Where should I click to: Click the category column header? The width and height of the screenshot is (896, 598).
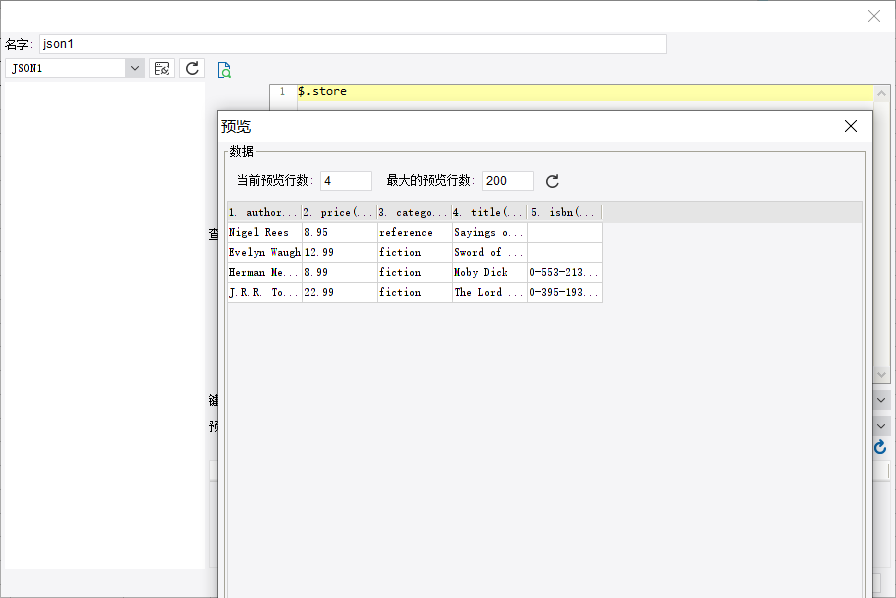coord(414,212)
